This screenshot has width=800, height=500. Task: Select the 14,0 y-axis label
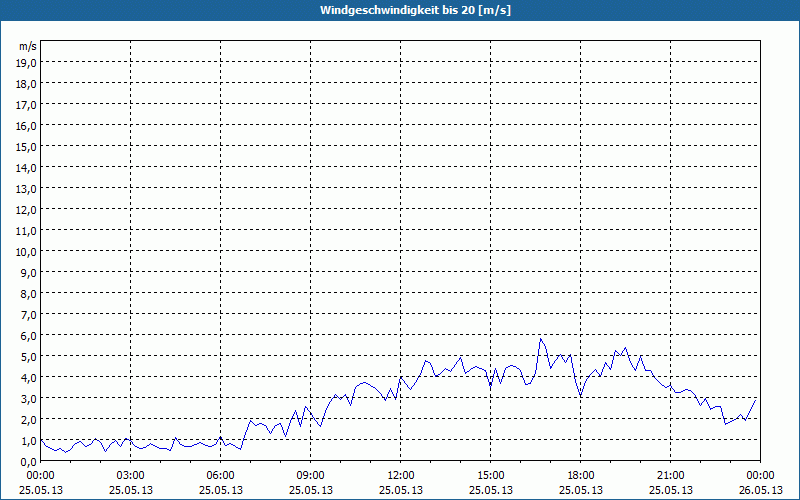coord(26,167)
